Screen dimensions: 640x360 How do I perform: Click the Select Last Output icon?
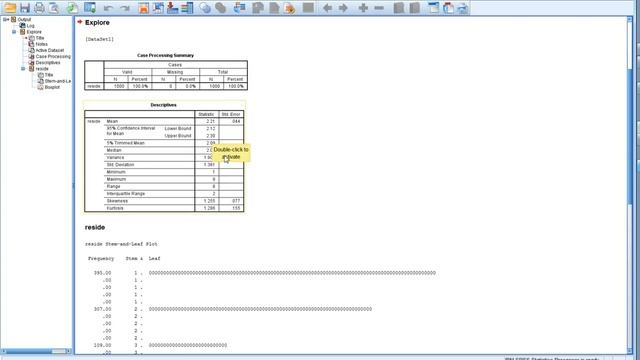click(239, 7)
